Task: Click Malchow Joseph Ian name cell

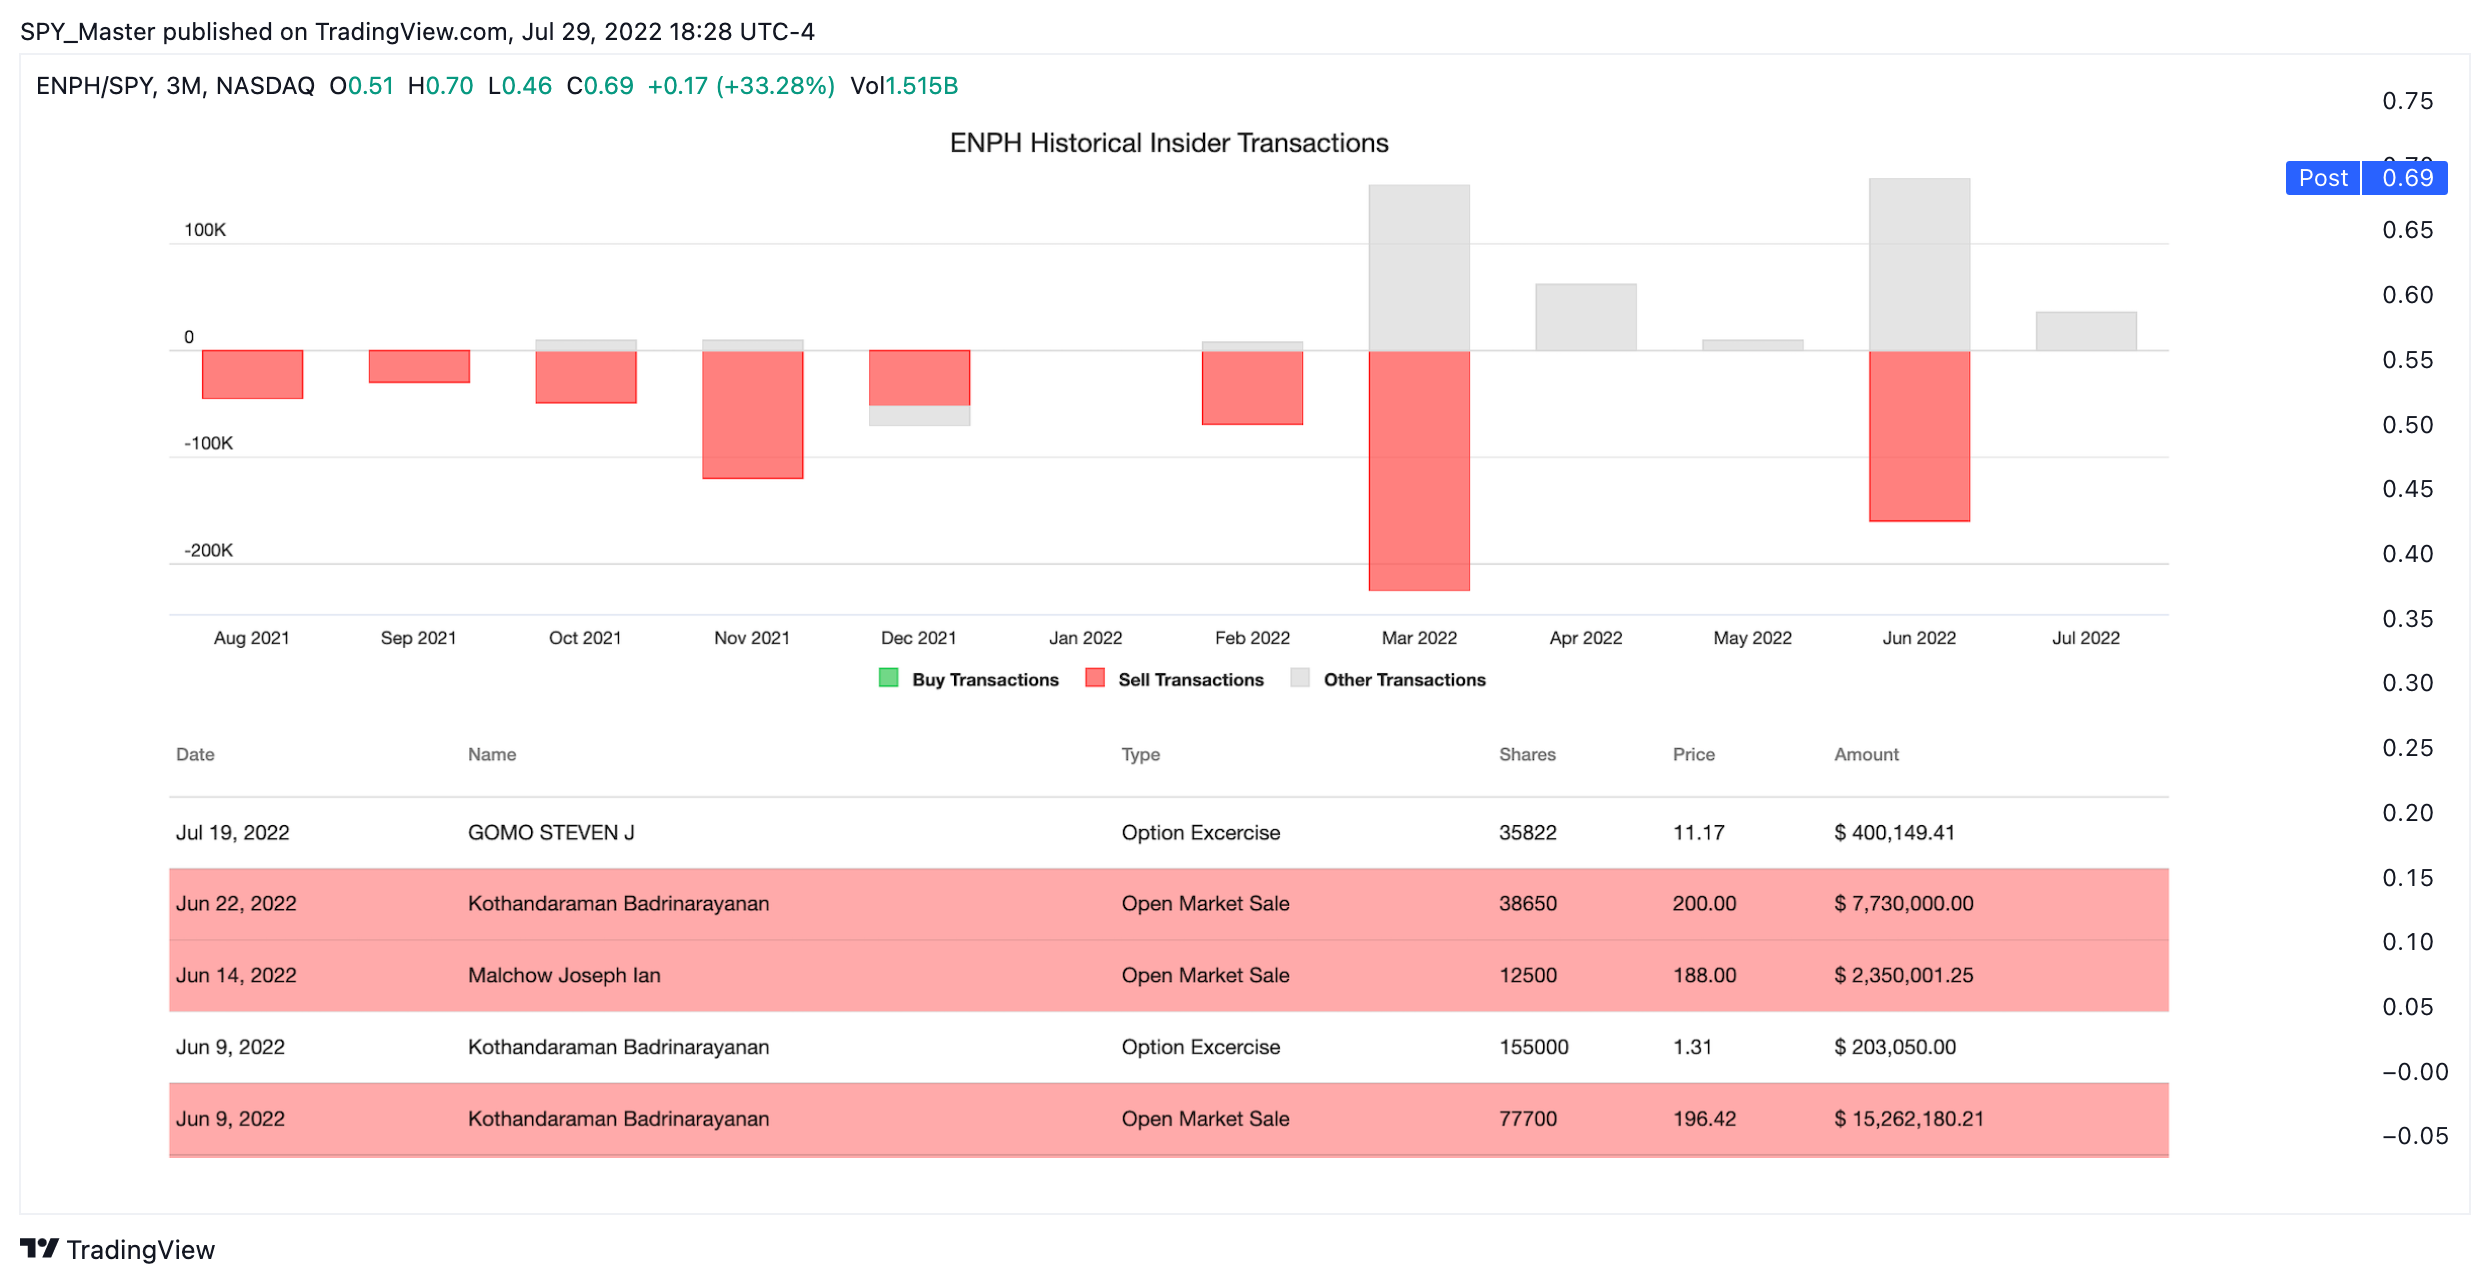Action: tap(564, 976)
